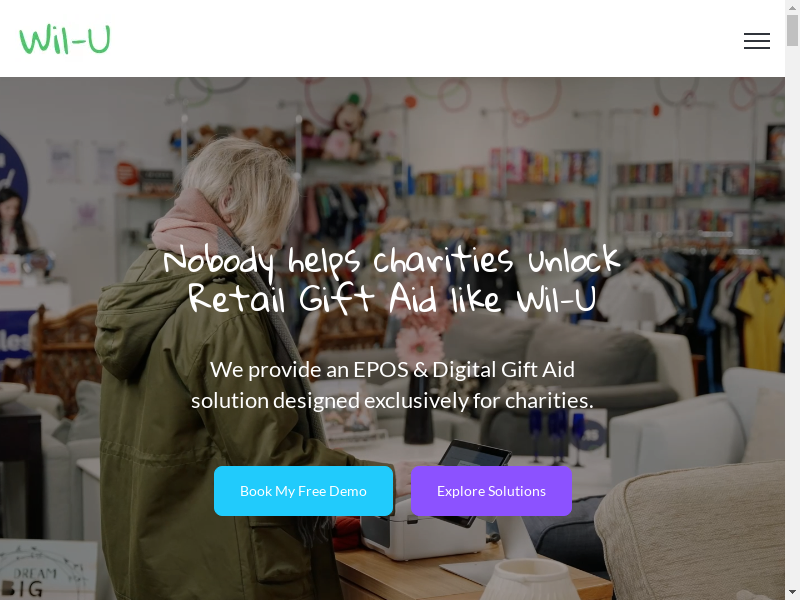
Task: Click the stuffed toy on top shelf
Action: [x=344, y=128]
